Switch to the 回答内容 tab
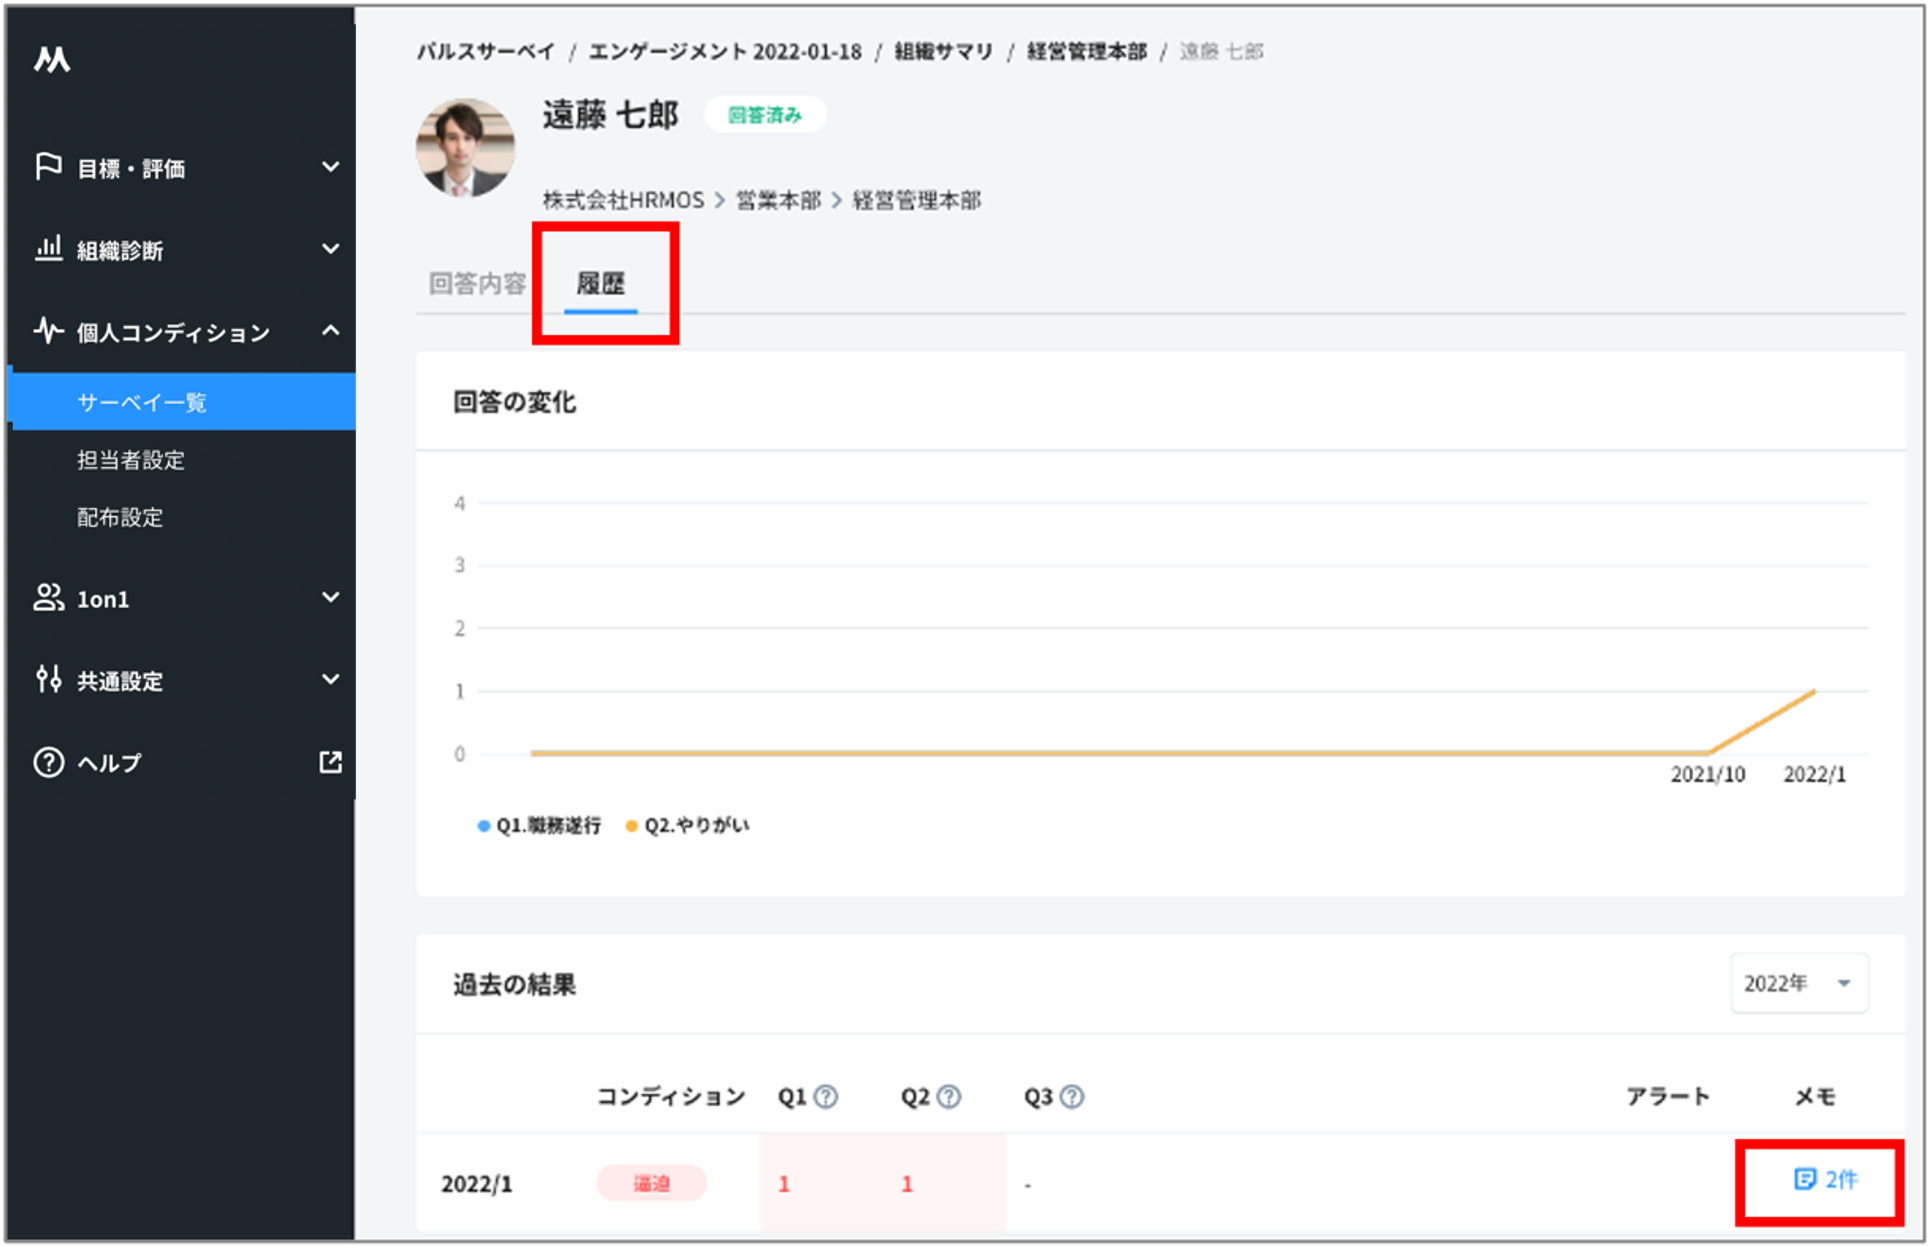Image resolution: width=1929 pixels, height=1246 pixels. tap(477, 284)
